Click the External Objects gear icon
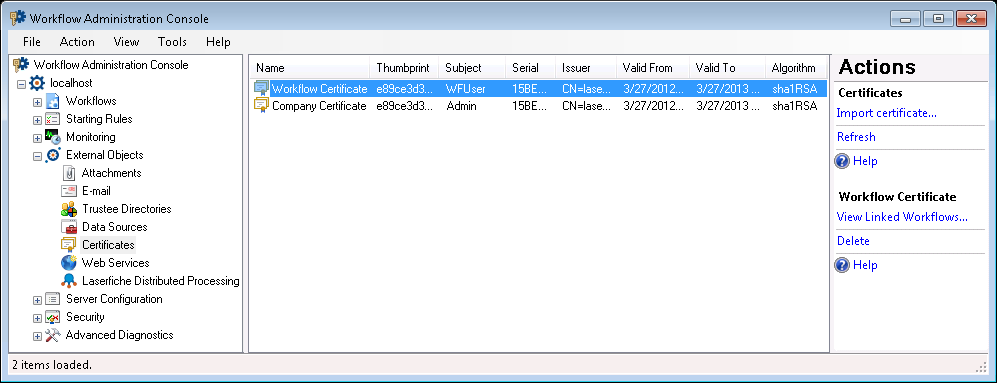The width and height of the screenshot is (997, 383). pos(53,155)
